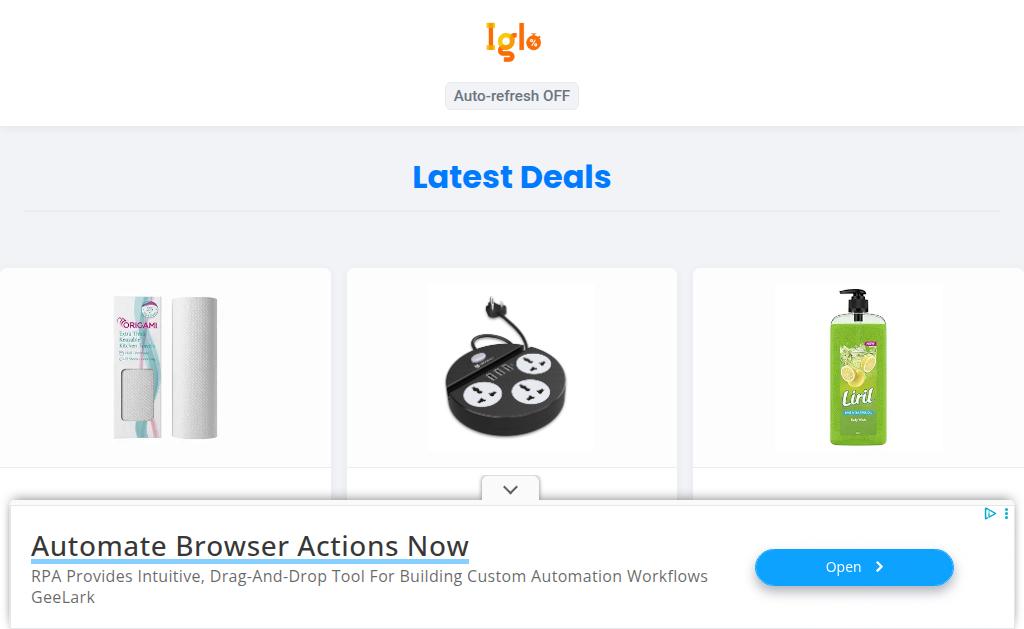Click the GeeLark advertiser name

tap(63, 597)
